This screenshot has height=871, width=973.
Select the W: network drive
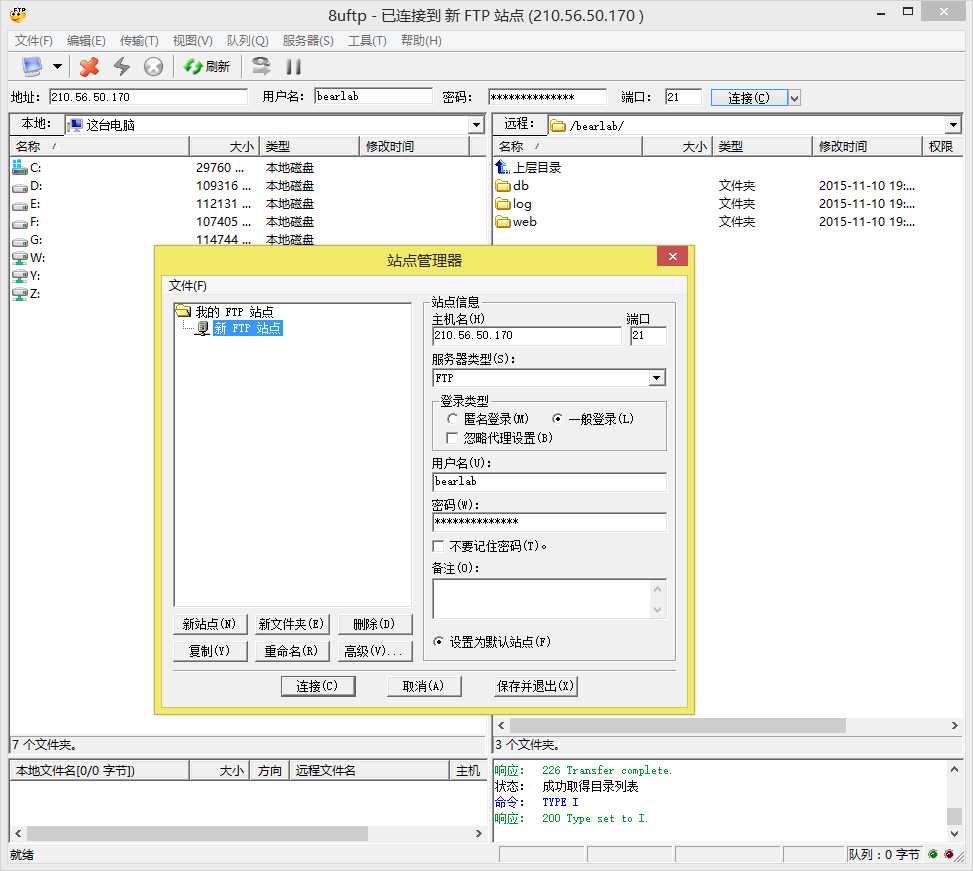(x=29, y=257)
